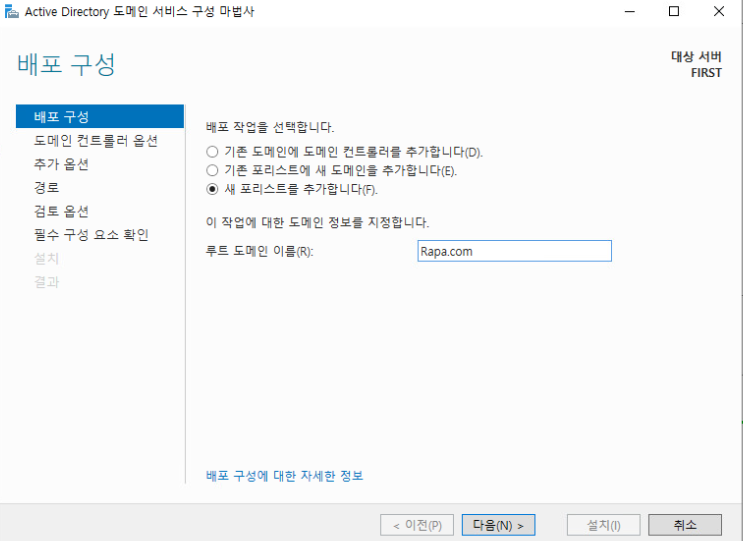The height and width of the screenshot is (541, 743).
Task: Click the '대상 서버' label
Action: [x=696, y=56]
